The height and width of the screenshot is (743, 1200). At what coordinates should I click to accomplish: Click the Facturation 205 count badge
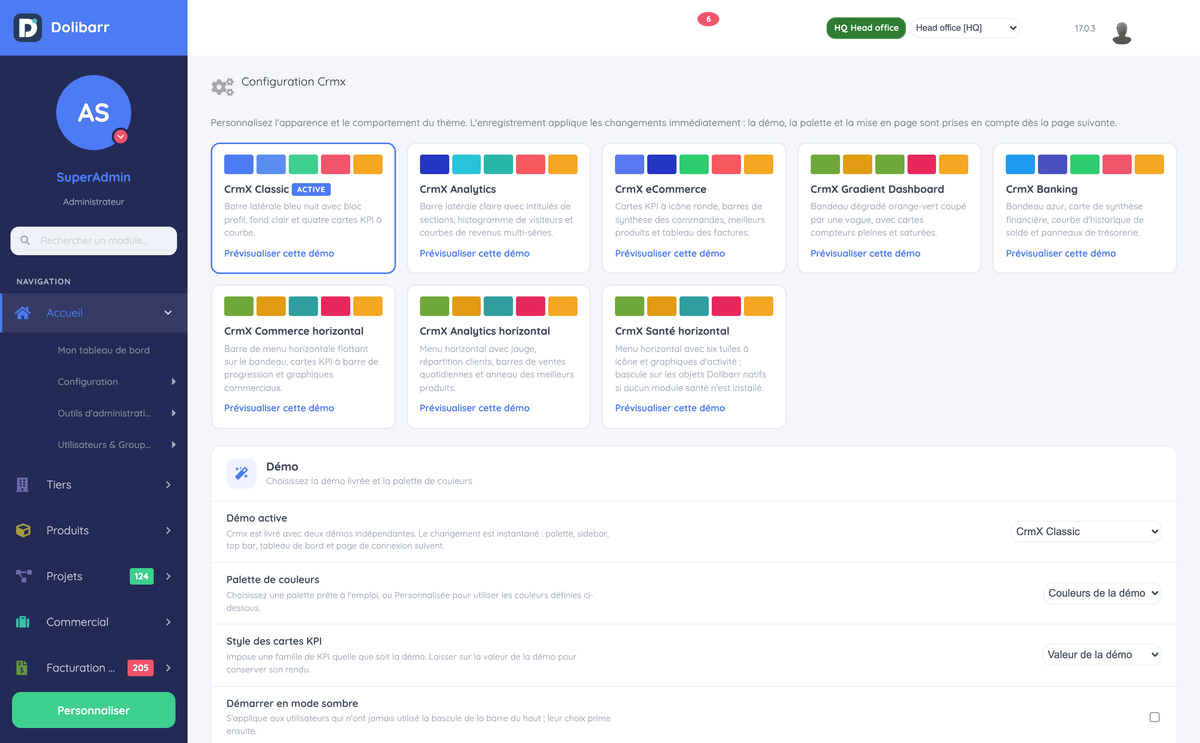click(x=140, y=668)
